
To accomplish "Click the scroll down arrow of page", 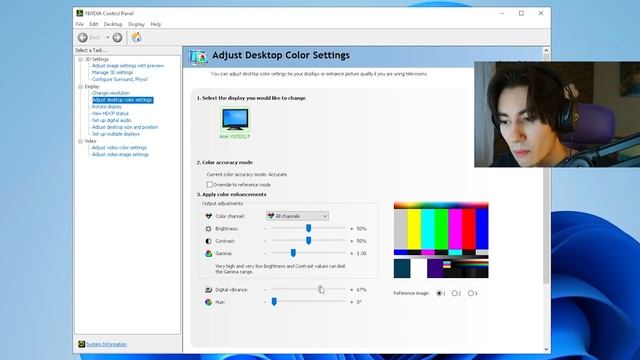I will (x=547, y=349).
